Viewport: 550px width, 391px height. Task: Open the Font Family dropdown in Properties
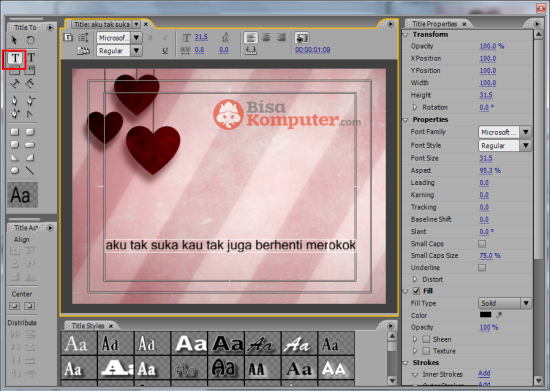point(525,132)
